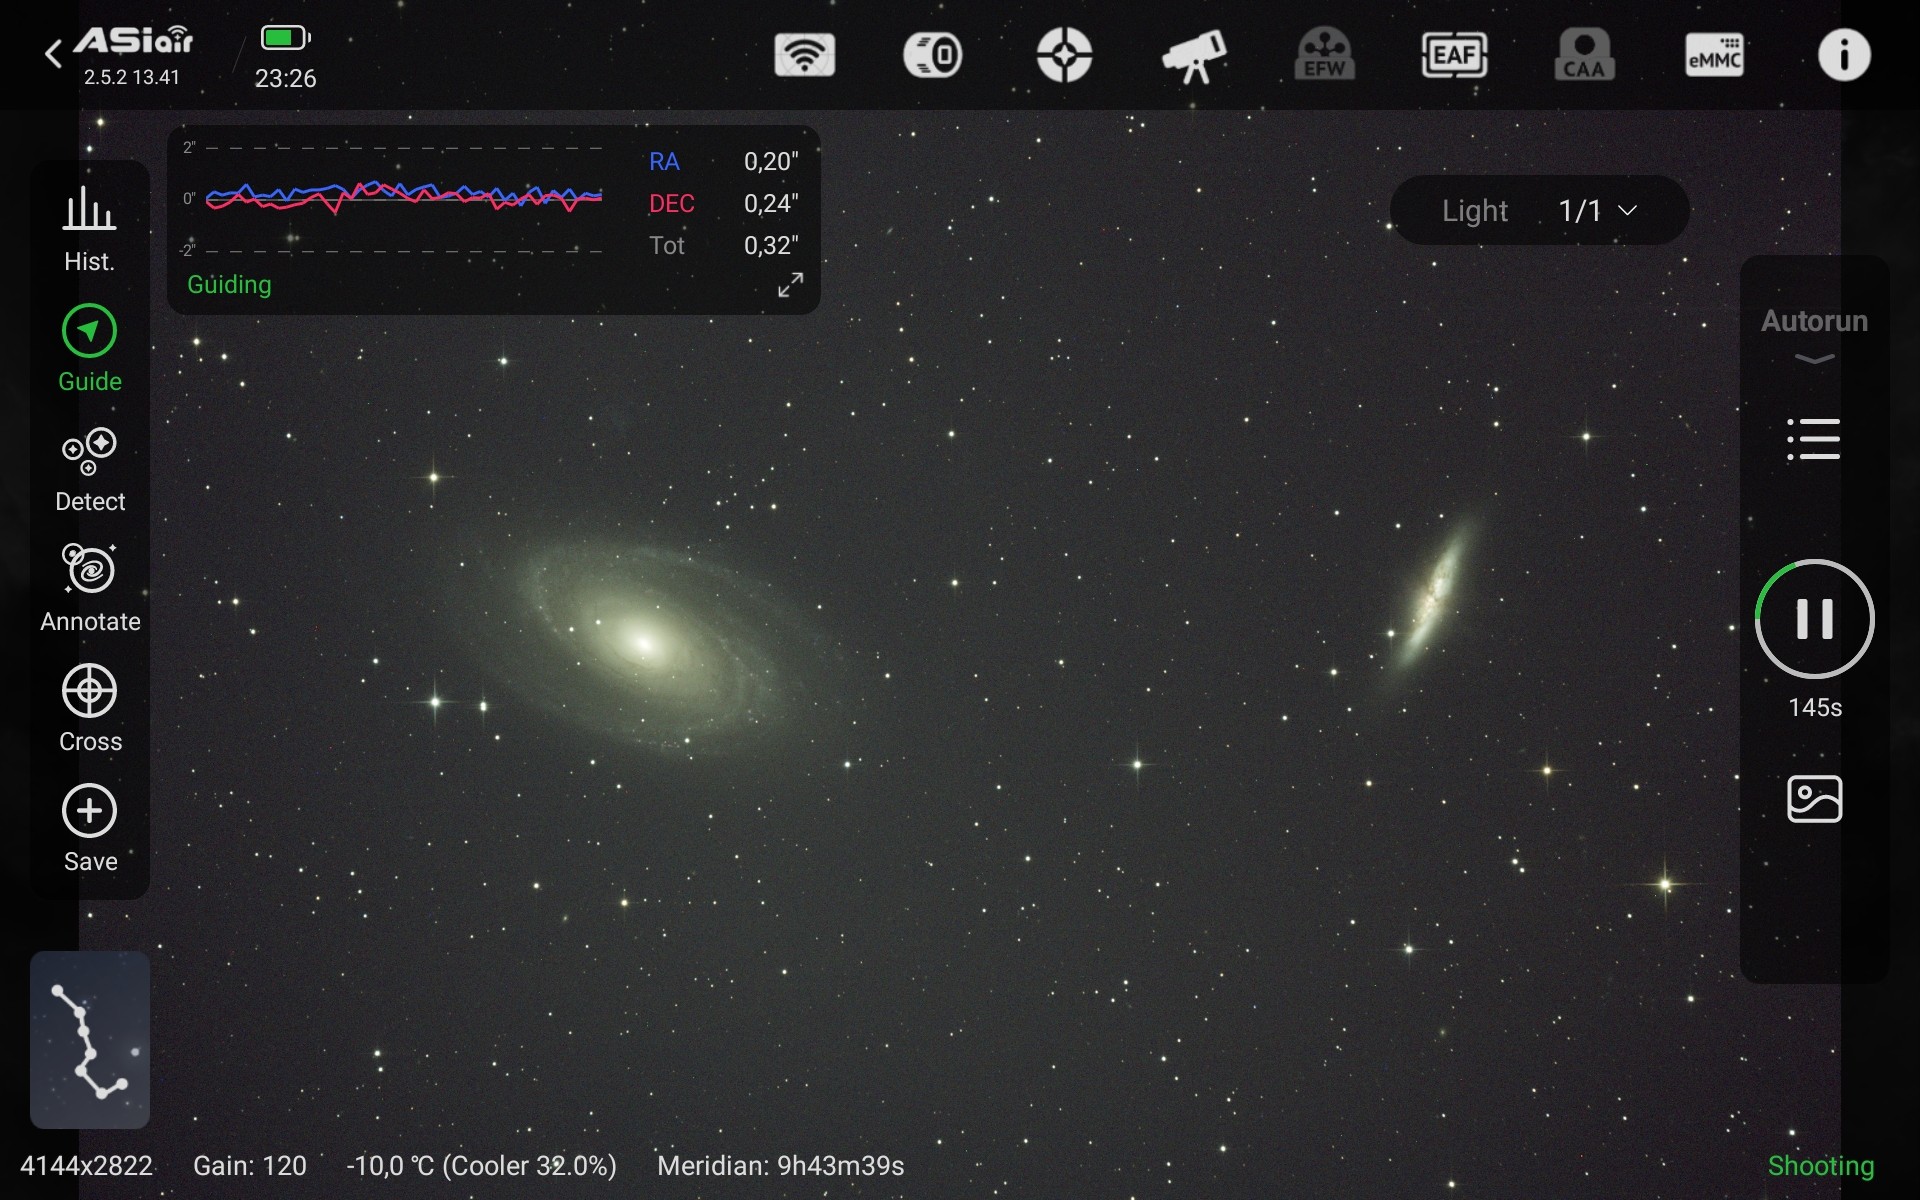Run star detection with Detect
The width and height of the screenshot is (1920, 1200).
click(x=90, y=470)
